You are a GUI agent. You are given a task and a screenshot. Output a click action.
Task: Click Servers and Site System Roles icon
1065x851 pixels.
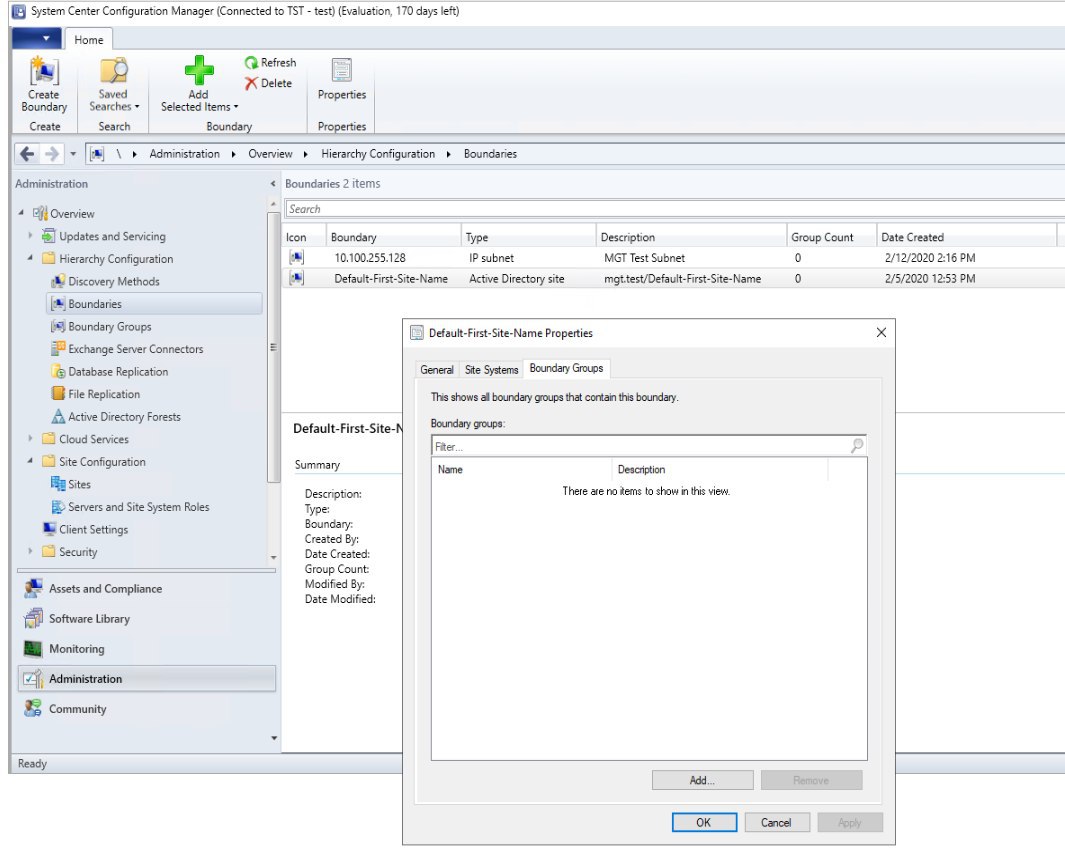pos(58,507)
